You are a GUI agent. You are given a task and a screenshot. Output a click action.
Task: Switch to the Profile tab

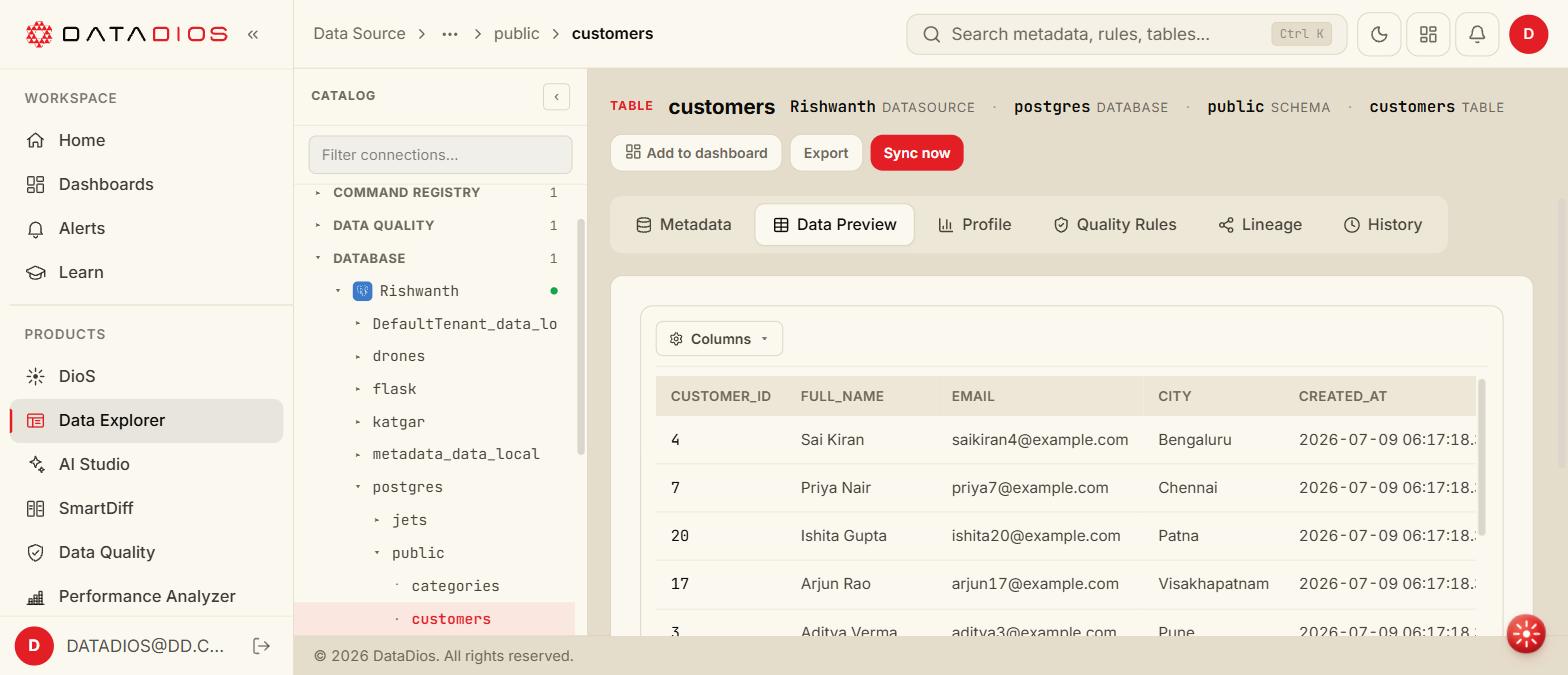(975, 225)
